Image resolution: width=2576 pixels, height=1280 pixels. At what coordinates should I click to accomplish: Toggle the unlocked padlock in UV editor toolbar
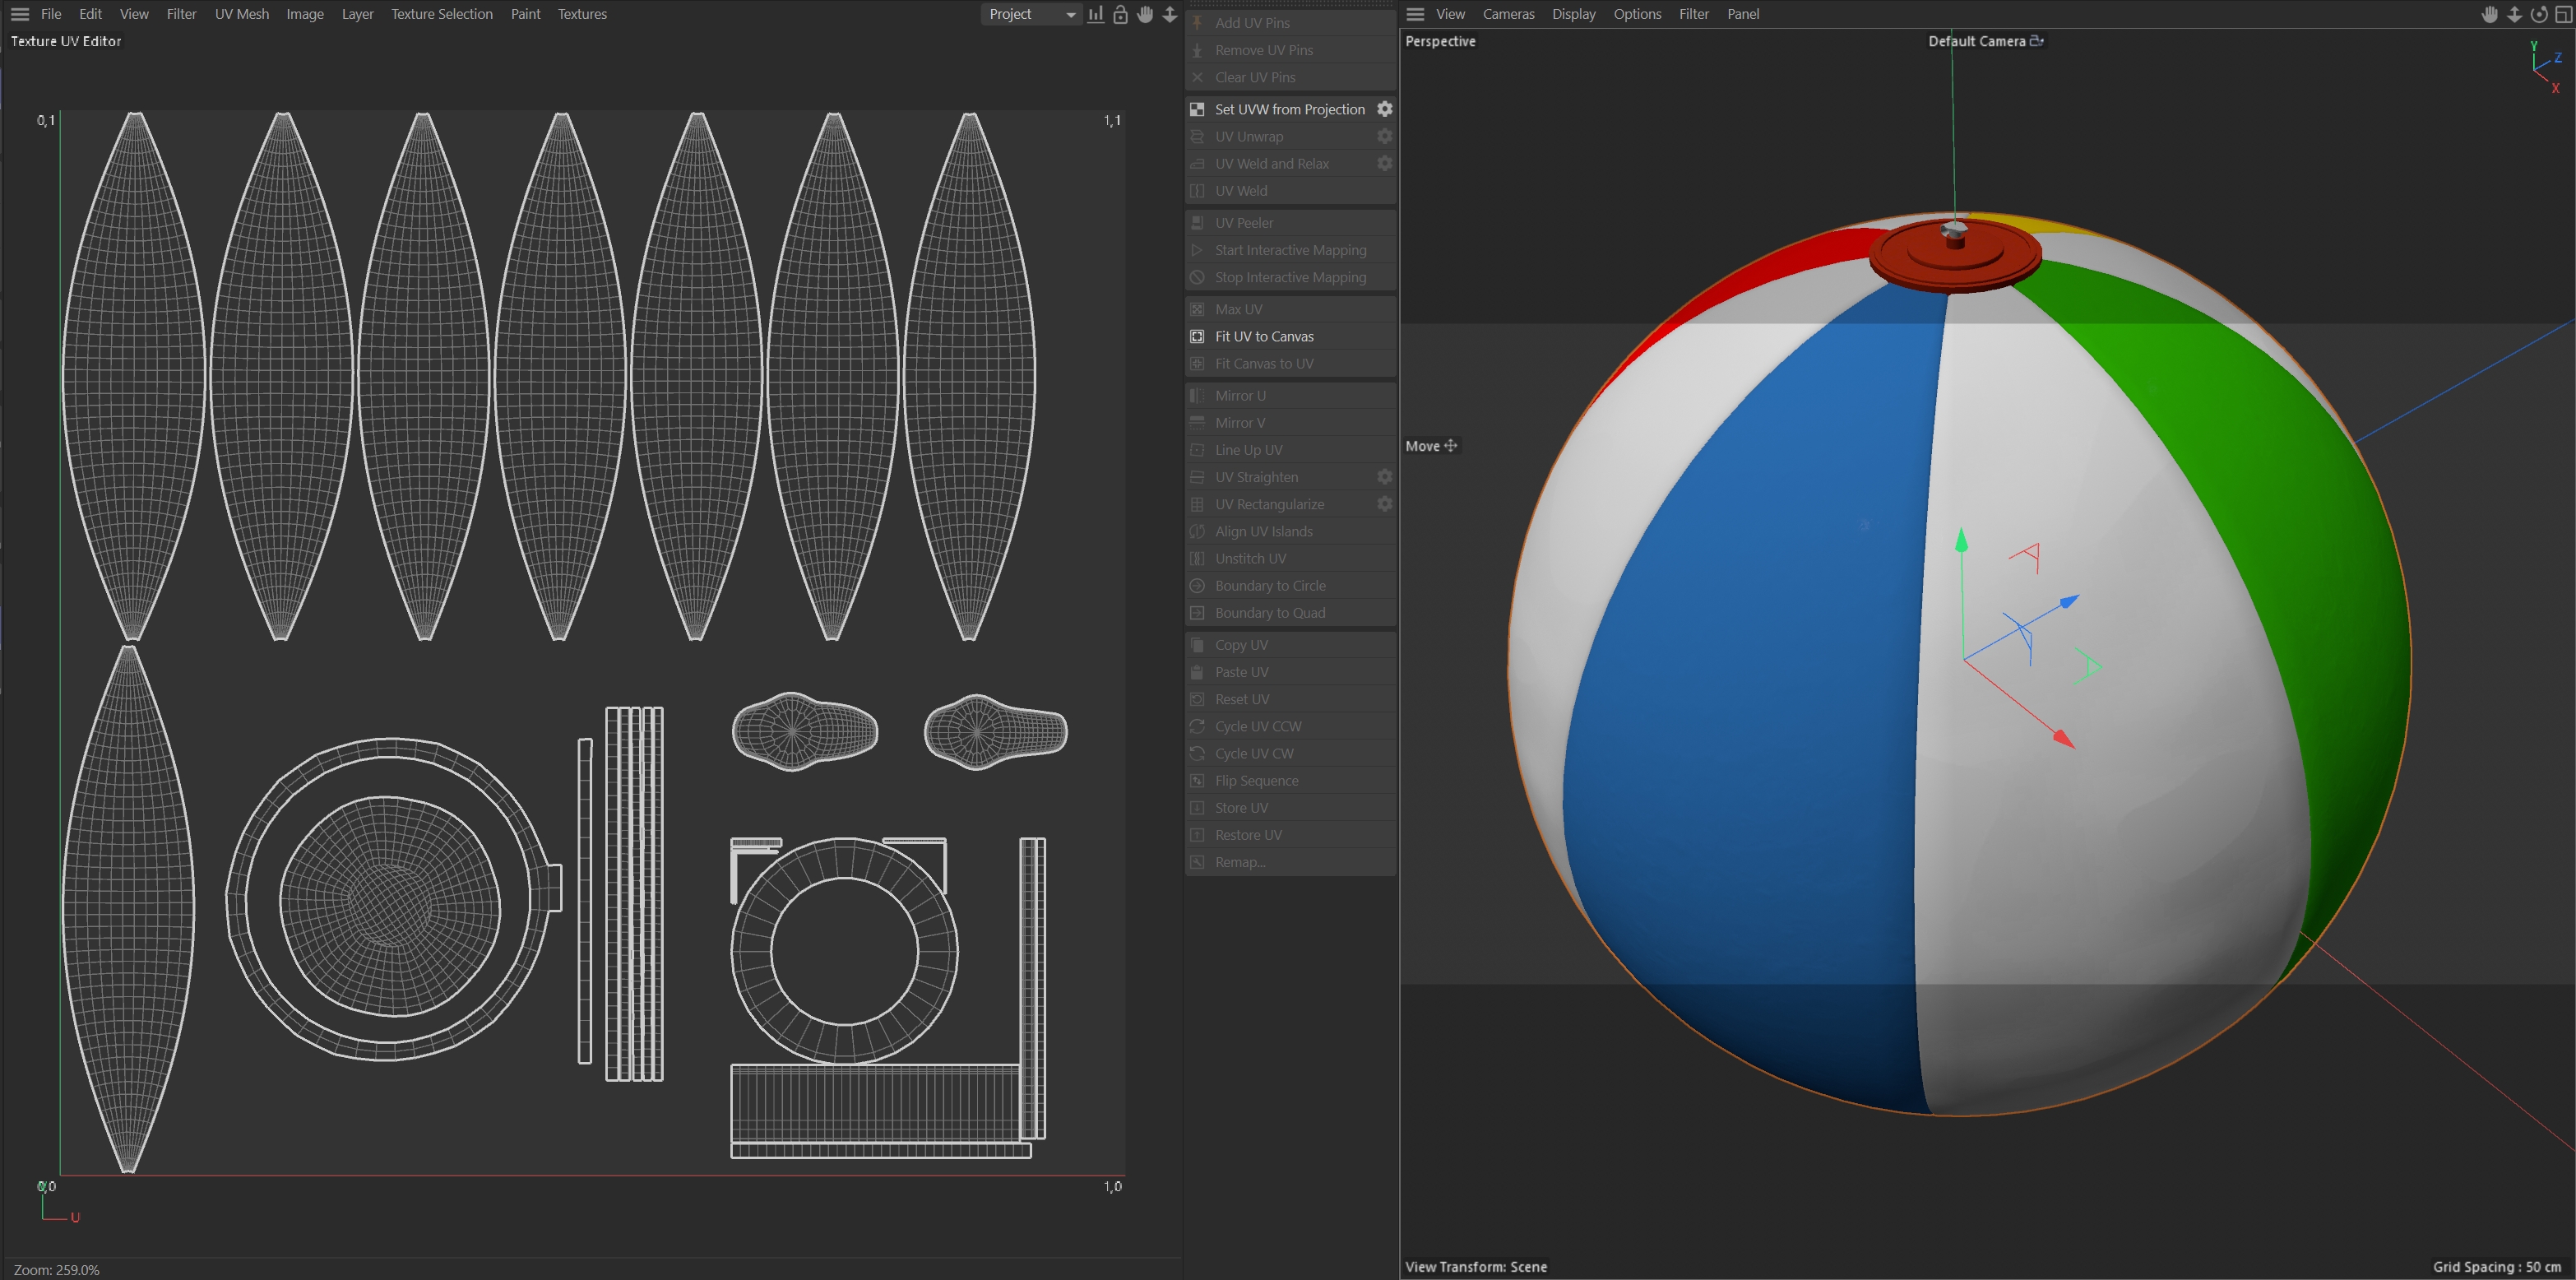coord(1120,14)
